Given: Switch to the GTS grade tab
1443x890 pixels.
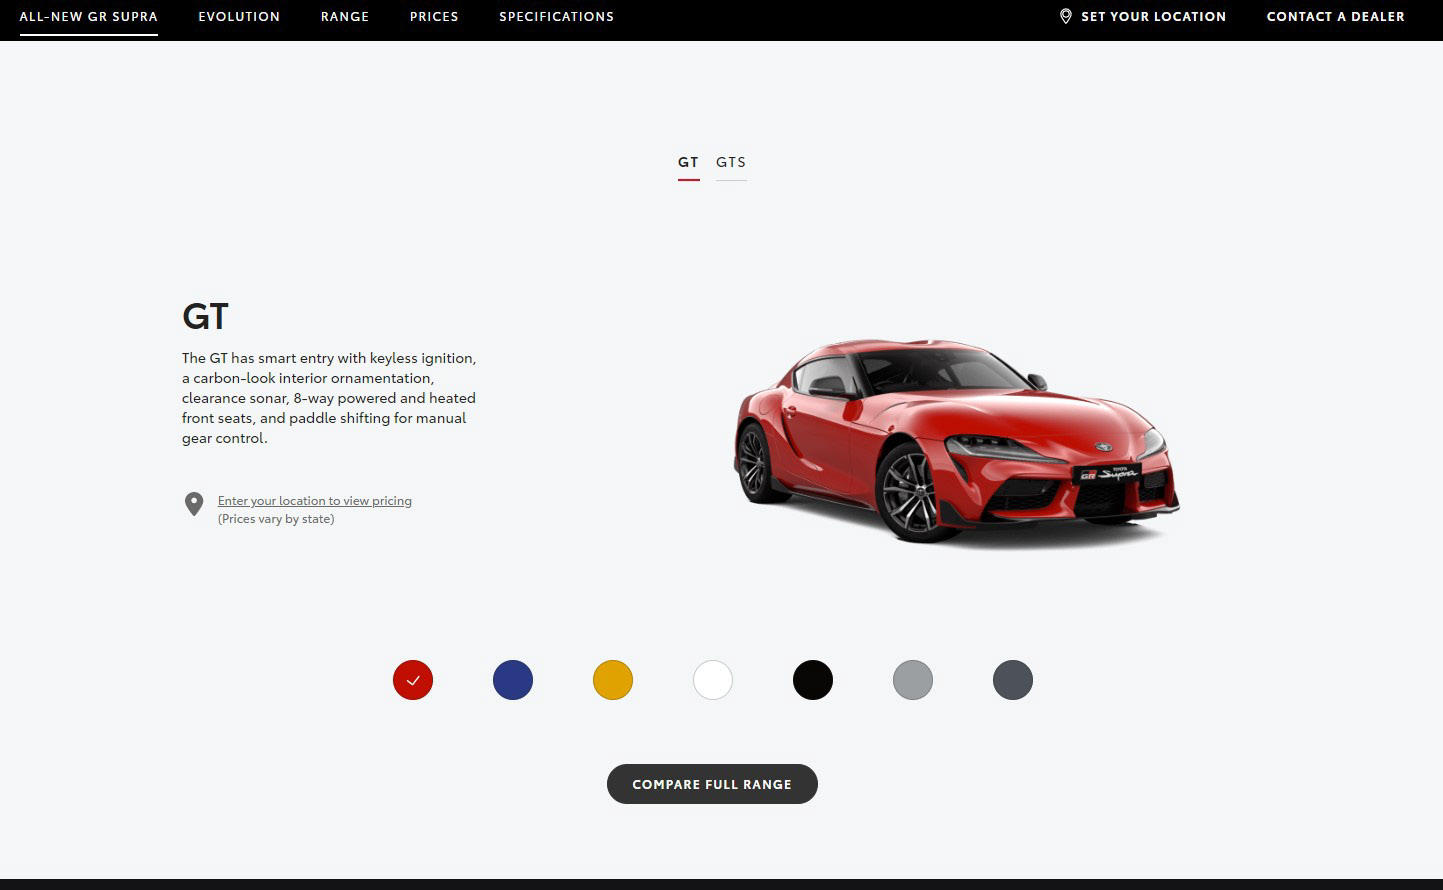Looking at the screenshot, I should 731,162.
